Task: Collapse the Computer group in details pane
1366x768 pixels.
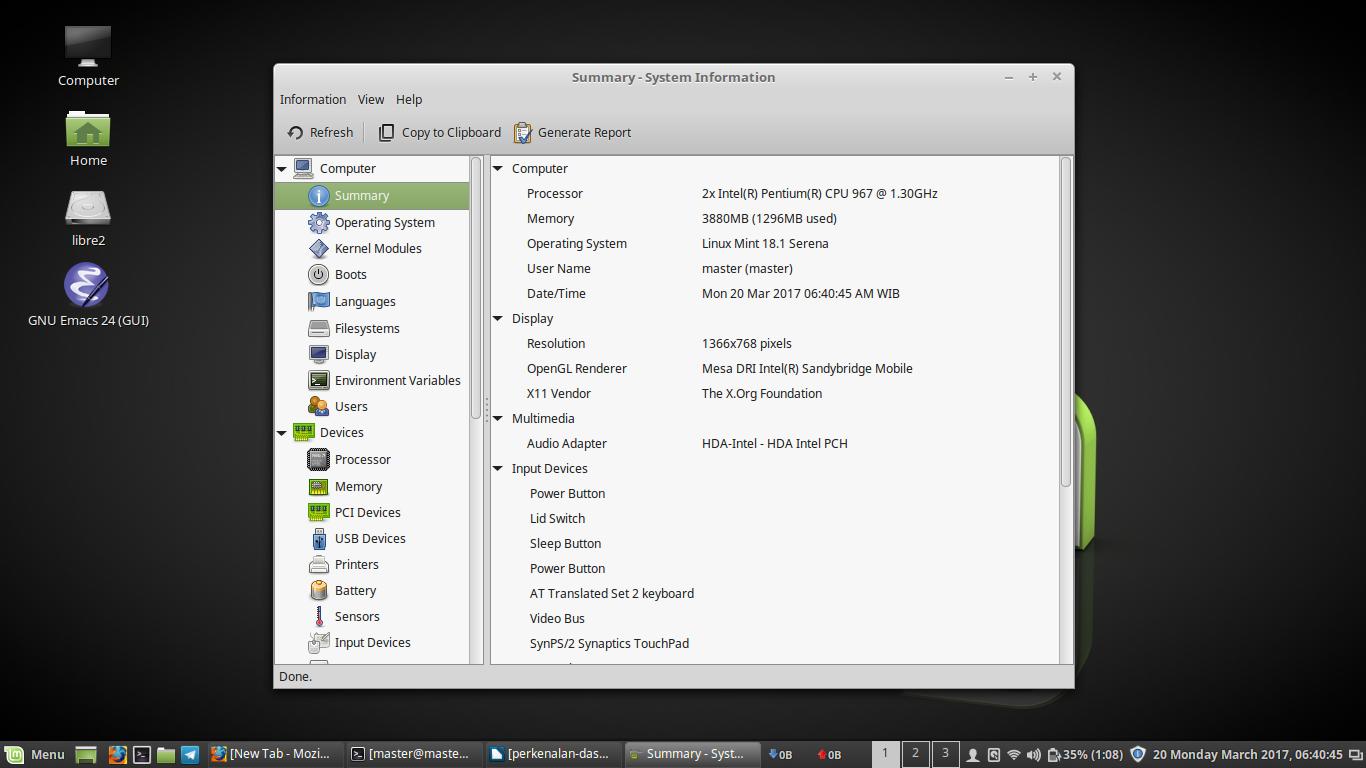Action: click(498, 169)
